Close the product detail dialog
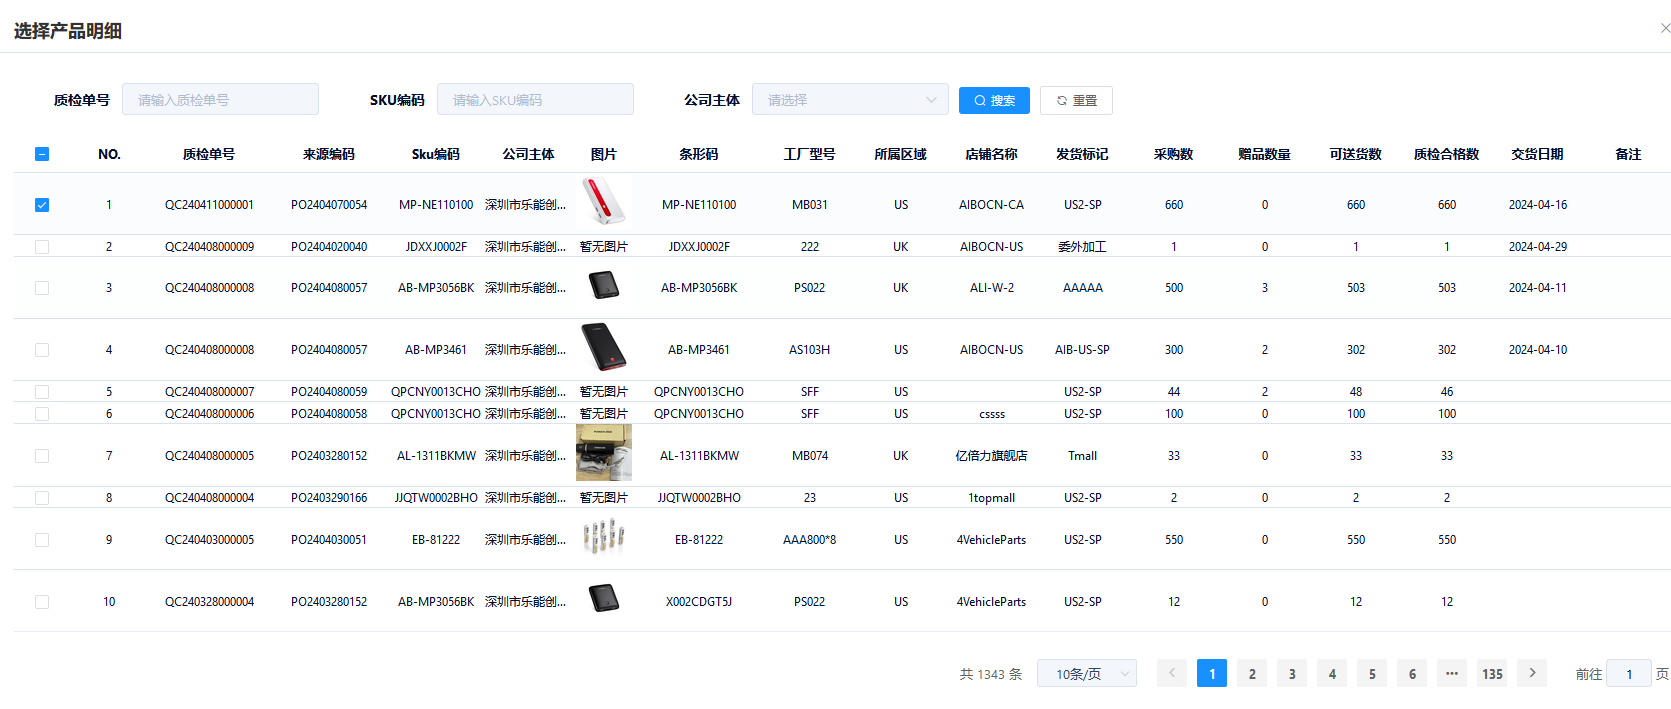 (1664, 28)
